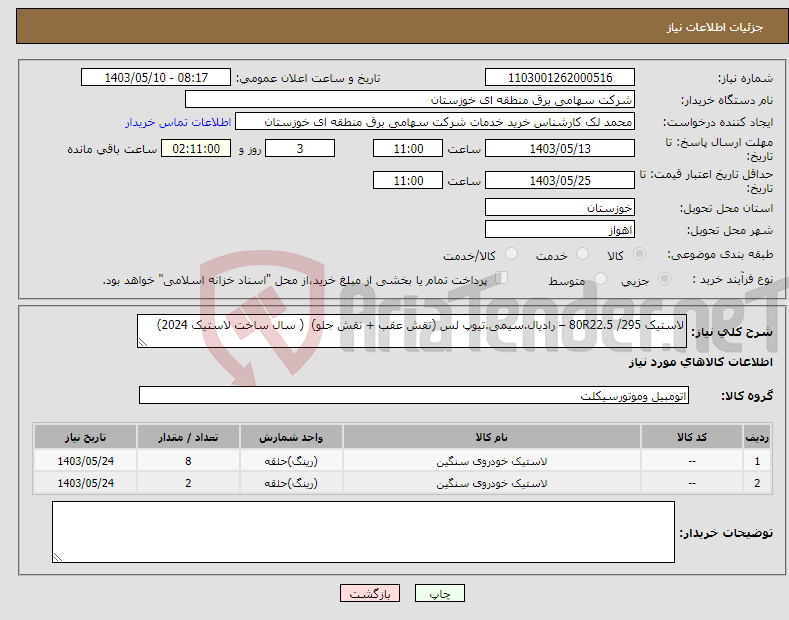Viewport: 789px width, 620px height.
Task: Click the شماره نیاز field 1103001262000516
Action: click(560, 78)
